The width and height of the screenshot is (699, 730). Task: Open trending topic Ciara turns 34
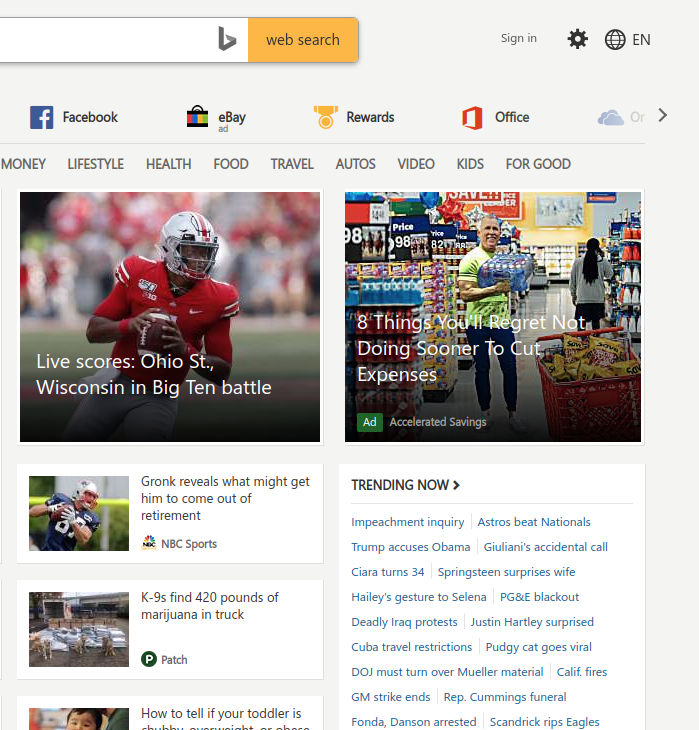[387, 572]
